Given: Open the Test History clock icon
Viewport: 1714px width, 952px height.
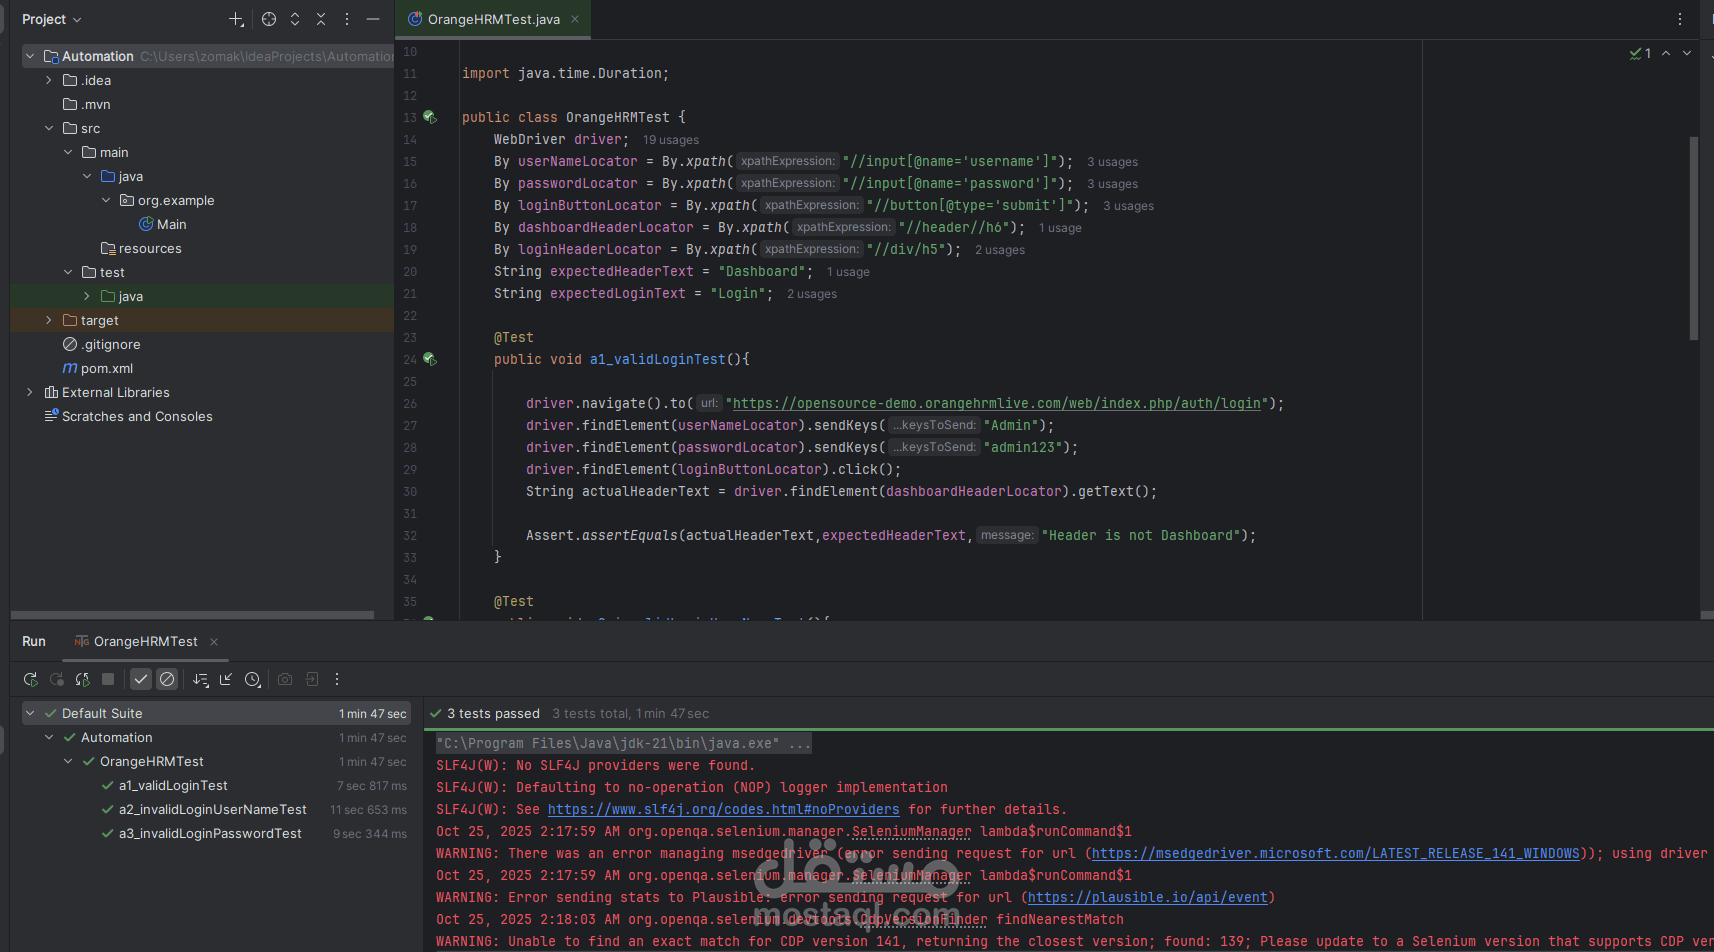Looking at the screenshot, I should tap(253, 679).
